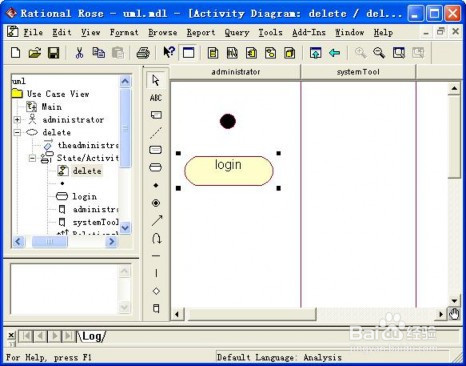This screenshot has height=366, width=466.
Task: Click browser tree scroll right arrow
Action: 112,242
